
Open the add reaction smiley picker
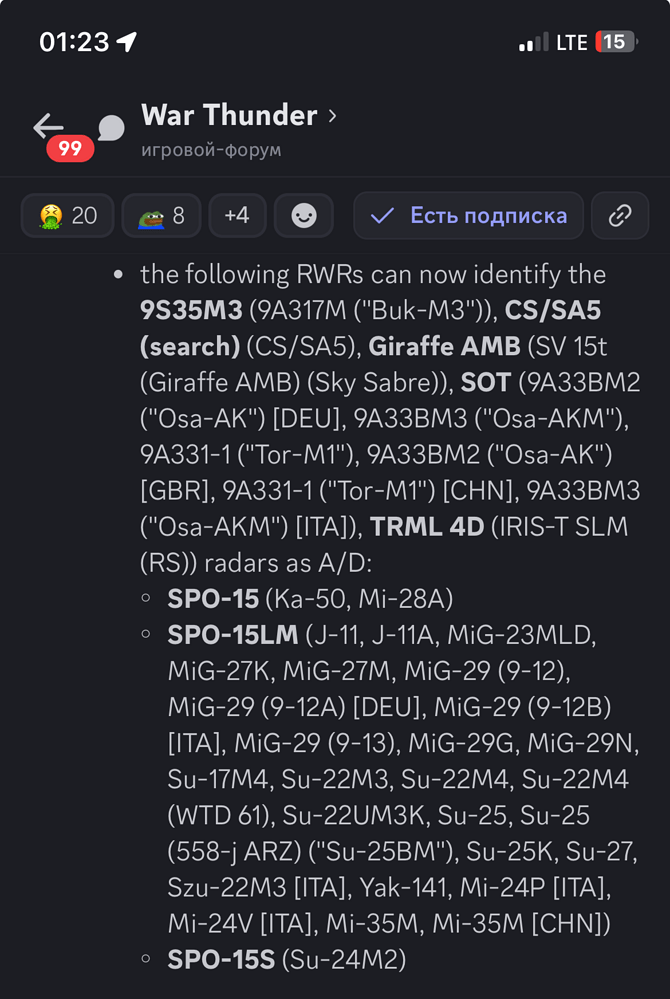[x=304, y=215]
